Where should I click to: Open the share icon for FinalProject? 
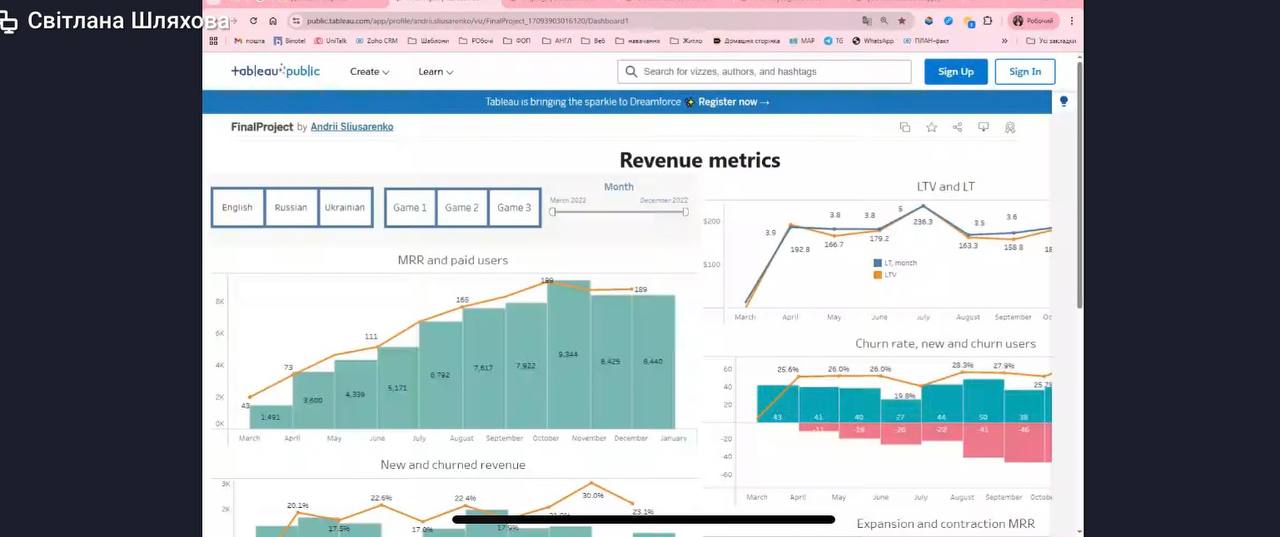tap(957, 127)
